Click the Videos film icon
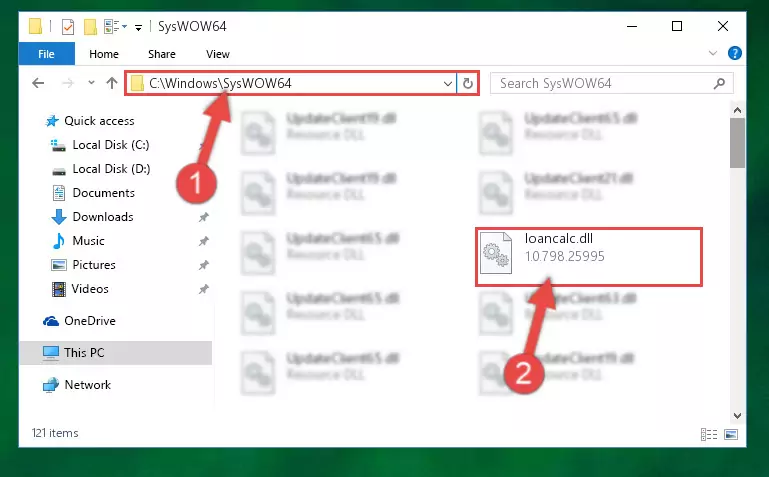Image resolution: width=769 pixels, height=477 pixels. click(x=59, y=289)
